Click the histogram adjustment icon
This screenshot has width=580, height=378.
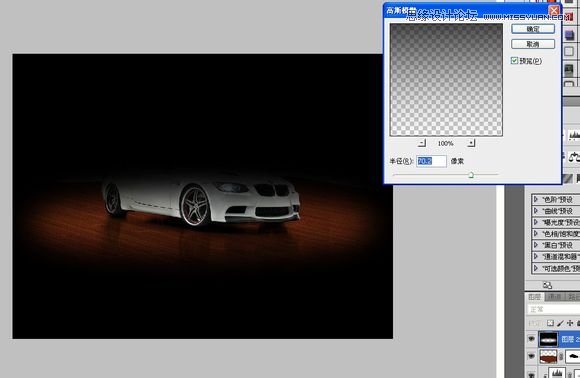click(574, 136)
